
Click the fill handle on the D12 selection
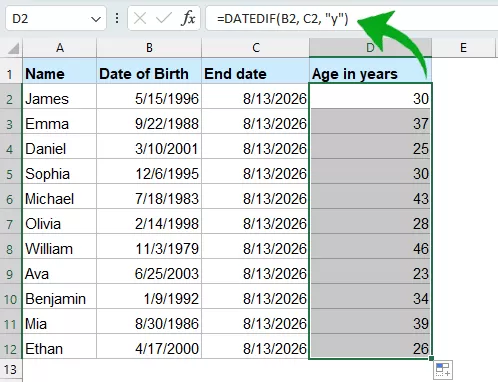click(431, 358)
